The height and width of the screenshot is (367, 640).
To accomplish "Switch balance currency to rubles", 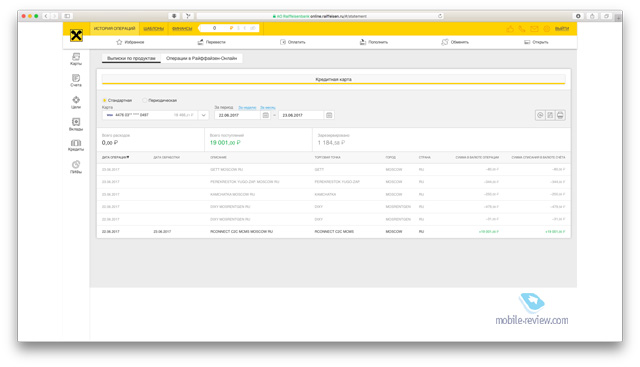I will [231, 28].
